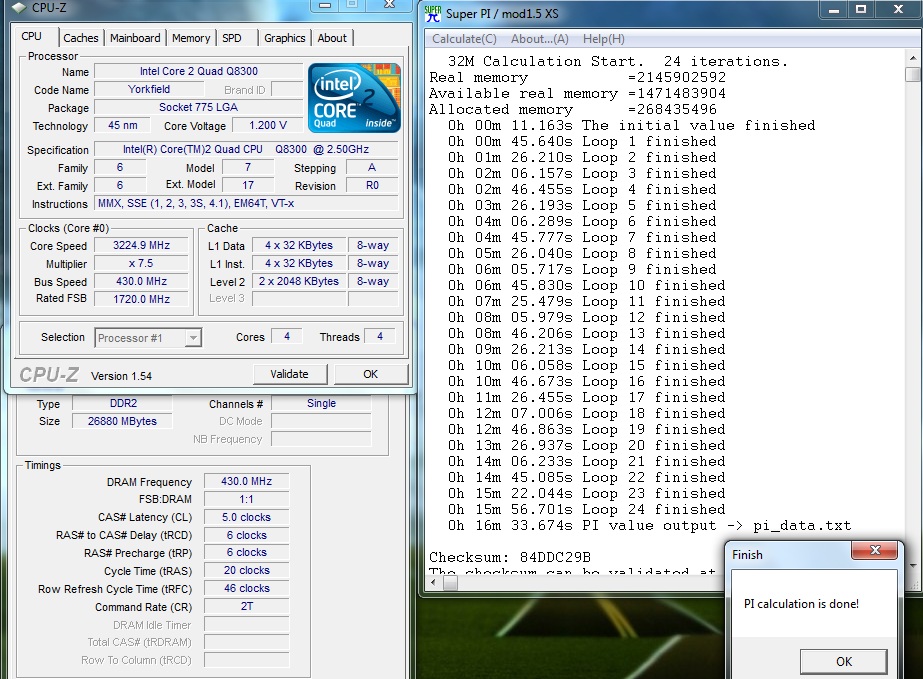Open the SPD tab

[231, 38]
